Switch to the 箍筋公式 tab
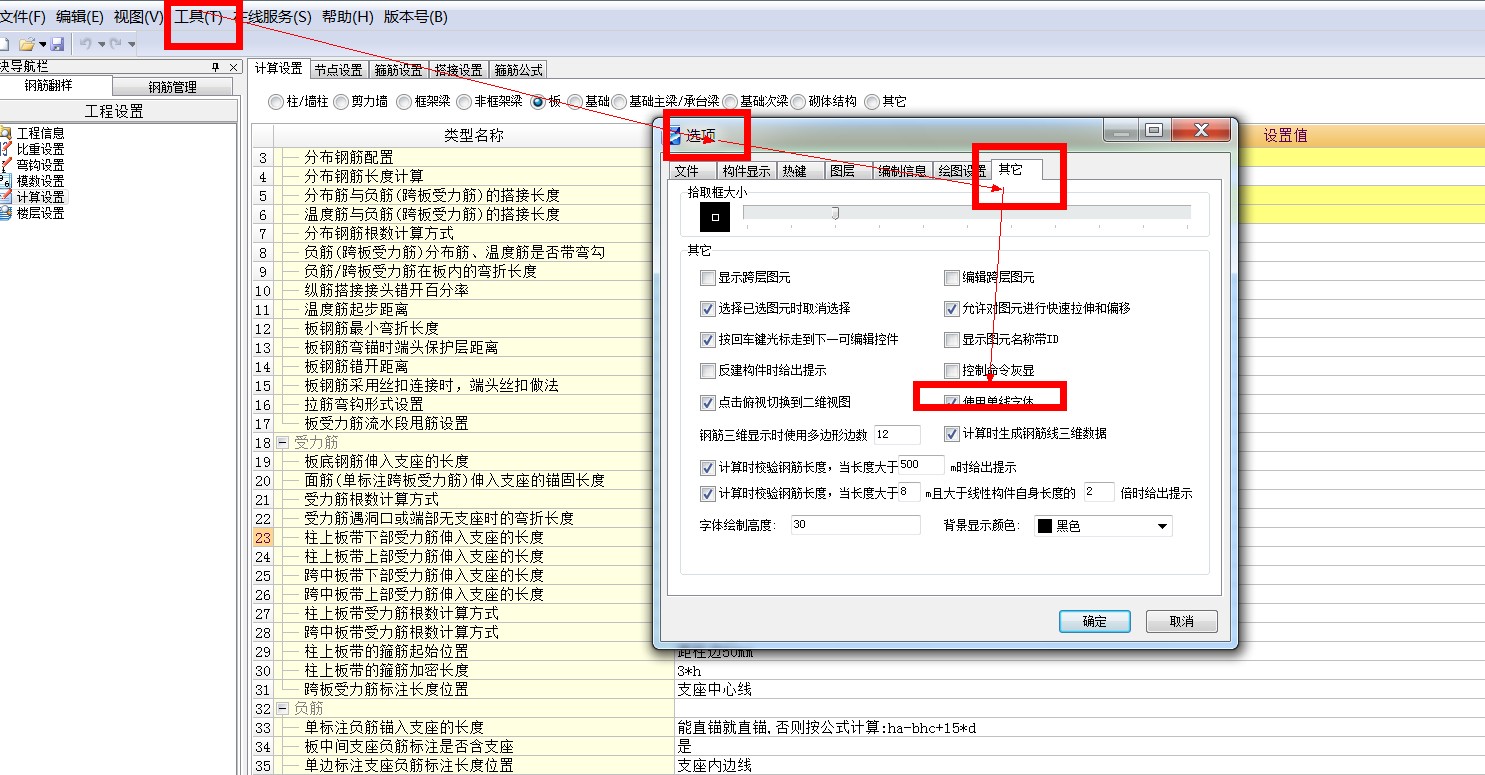This screenshot has width=1485, height=775. (519, 70)
